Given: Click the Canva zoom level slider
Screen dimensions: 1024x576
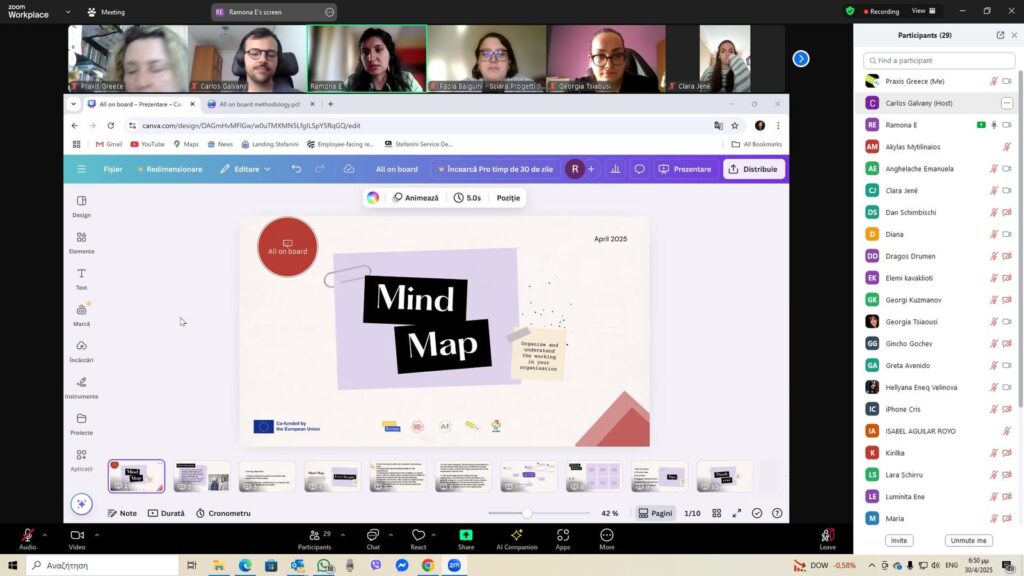Looking at the screenshot, I should click(x=527, y=513).
